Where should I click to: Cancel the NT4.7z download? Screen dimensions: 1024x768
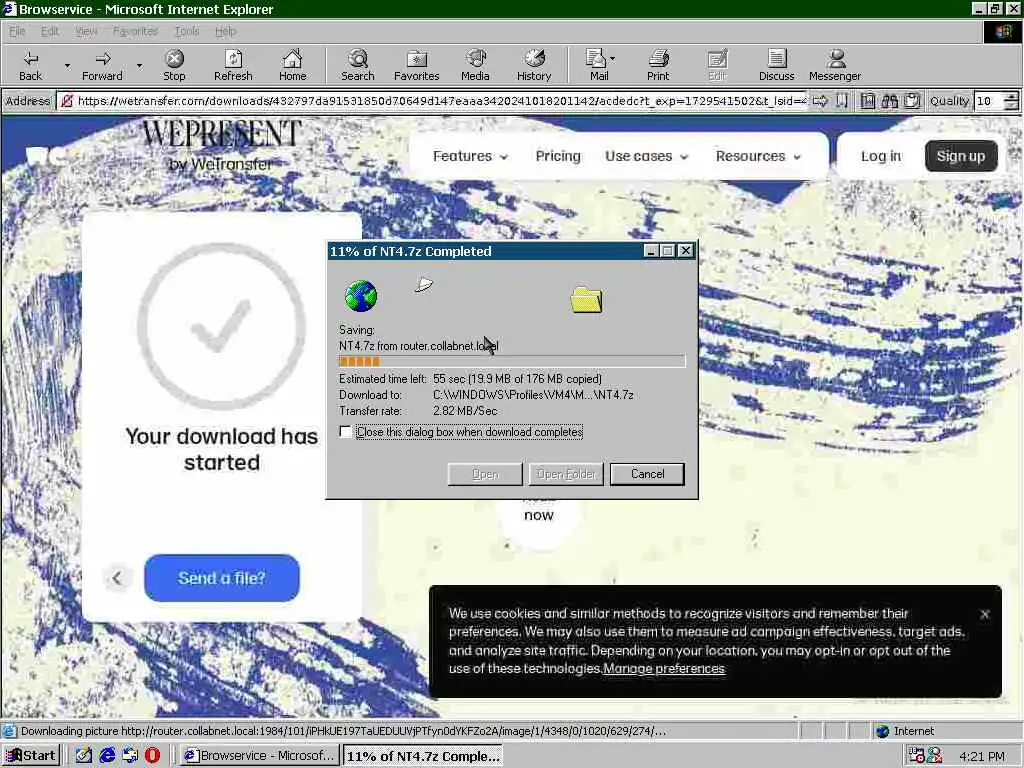[647, 474]
